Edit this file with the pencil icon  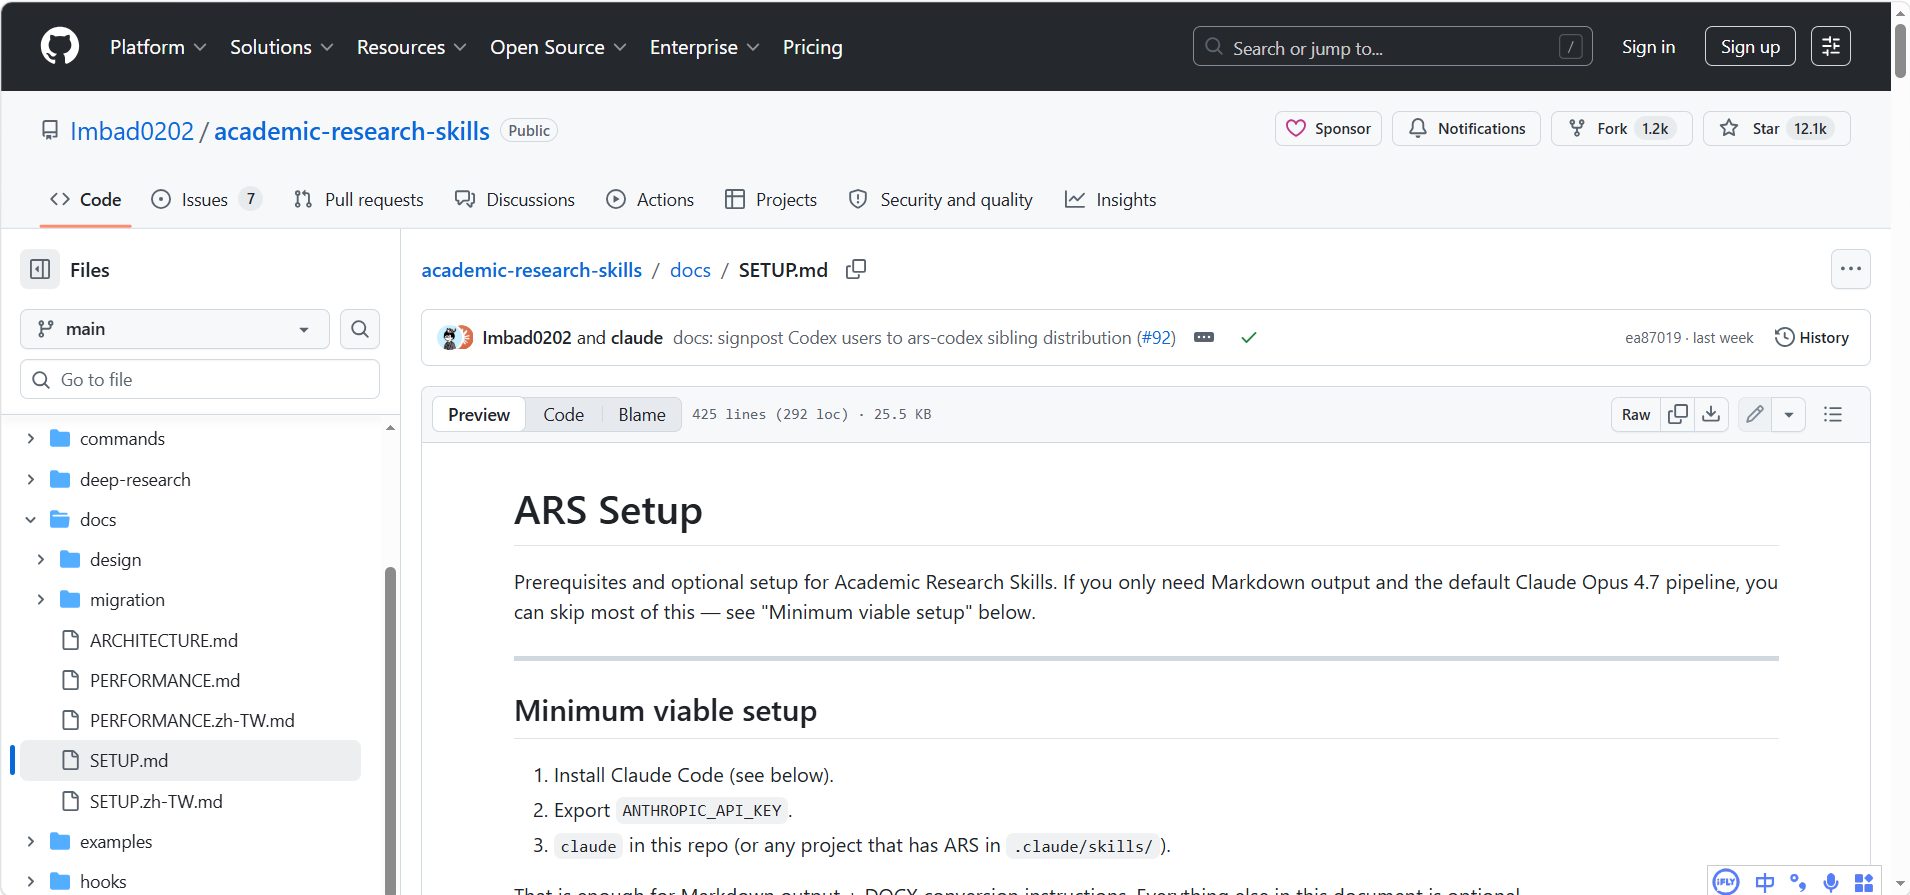1755,414
